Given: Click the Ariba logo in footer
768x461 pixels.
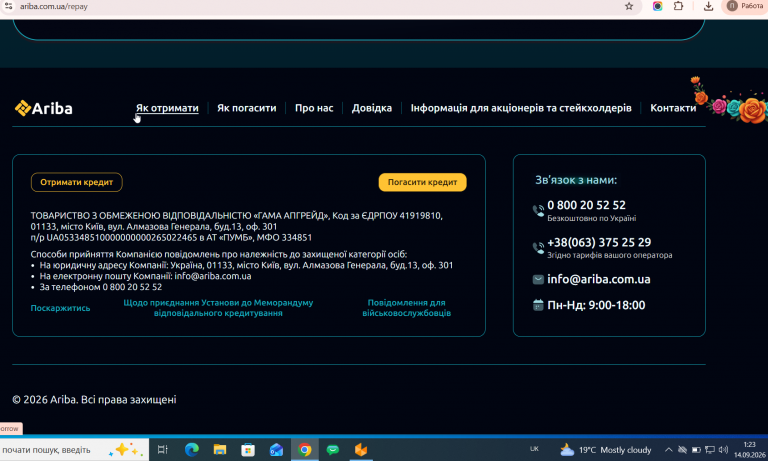Looking at the screenshot, I should (44, 108).
